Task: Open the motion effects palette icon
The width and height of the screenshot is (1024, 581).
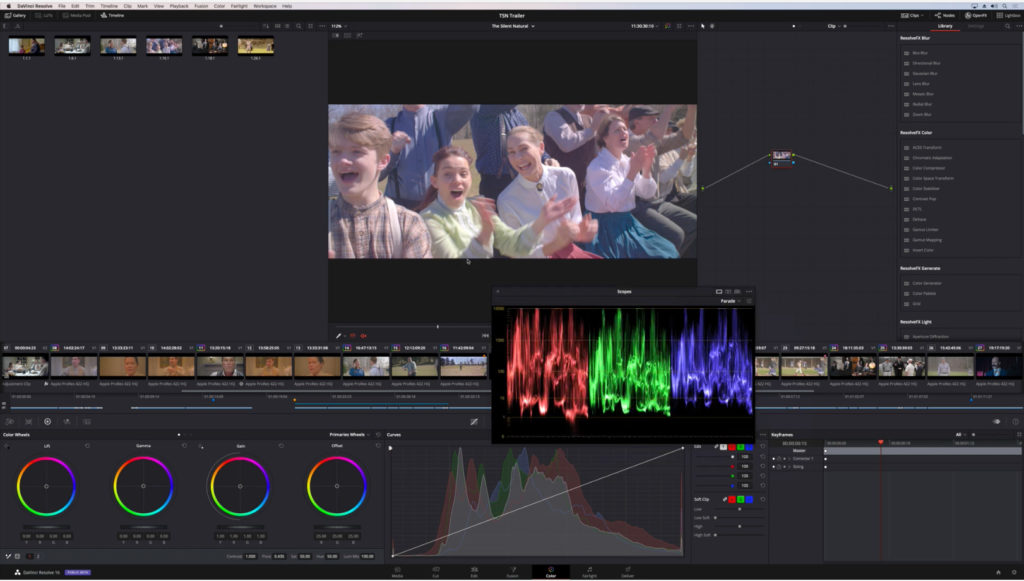Action: [86, 422]
